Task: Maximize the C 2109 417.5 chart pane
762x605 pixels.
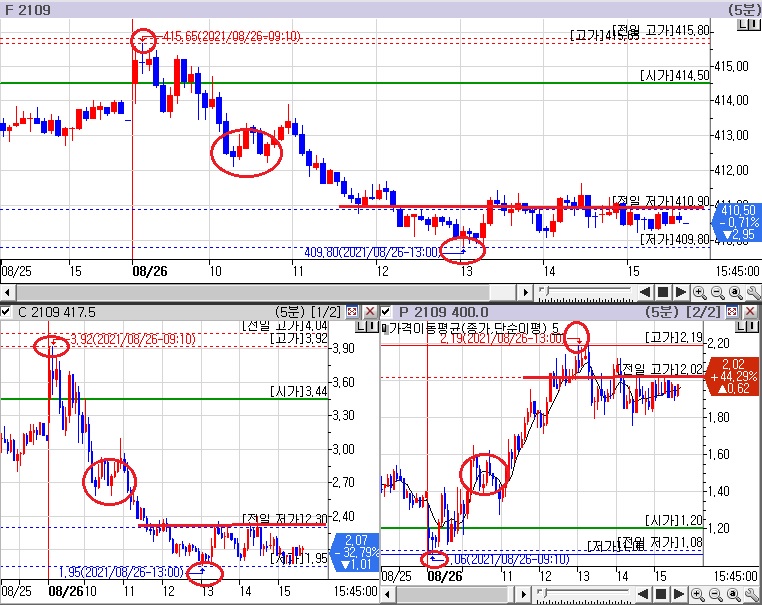Action: click(x=352, y=311)
